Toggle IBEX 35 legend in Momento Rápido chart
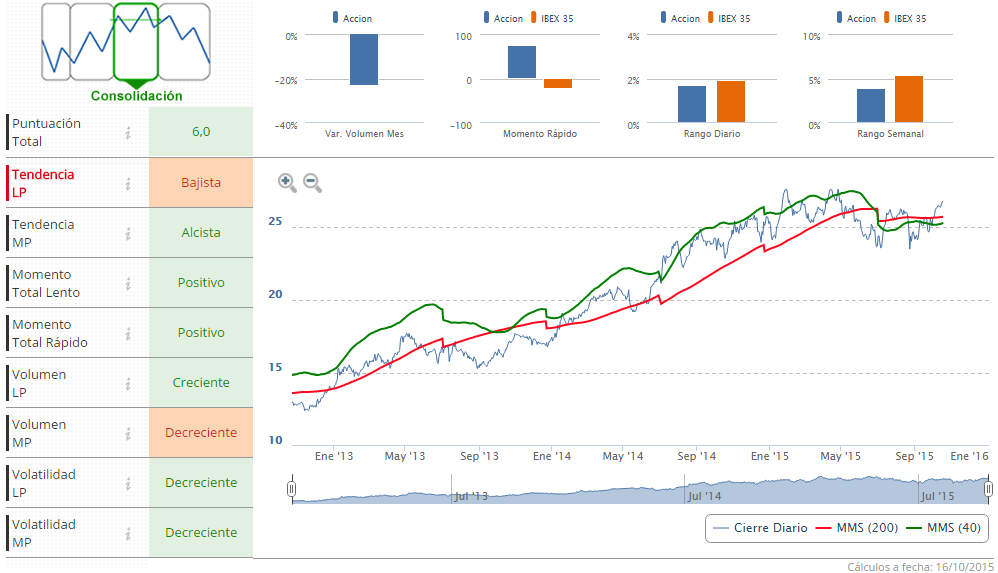Screen dimensions: 998x573 coord(555,18)
